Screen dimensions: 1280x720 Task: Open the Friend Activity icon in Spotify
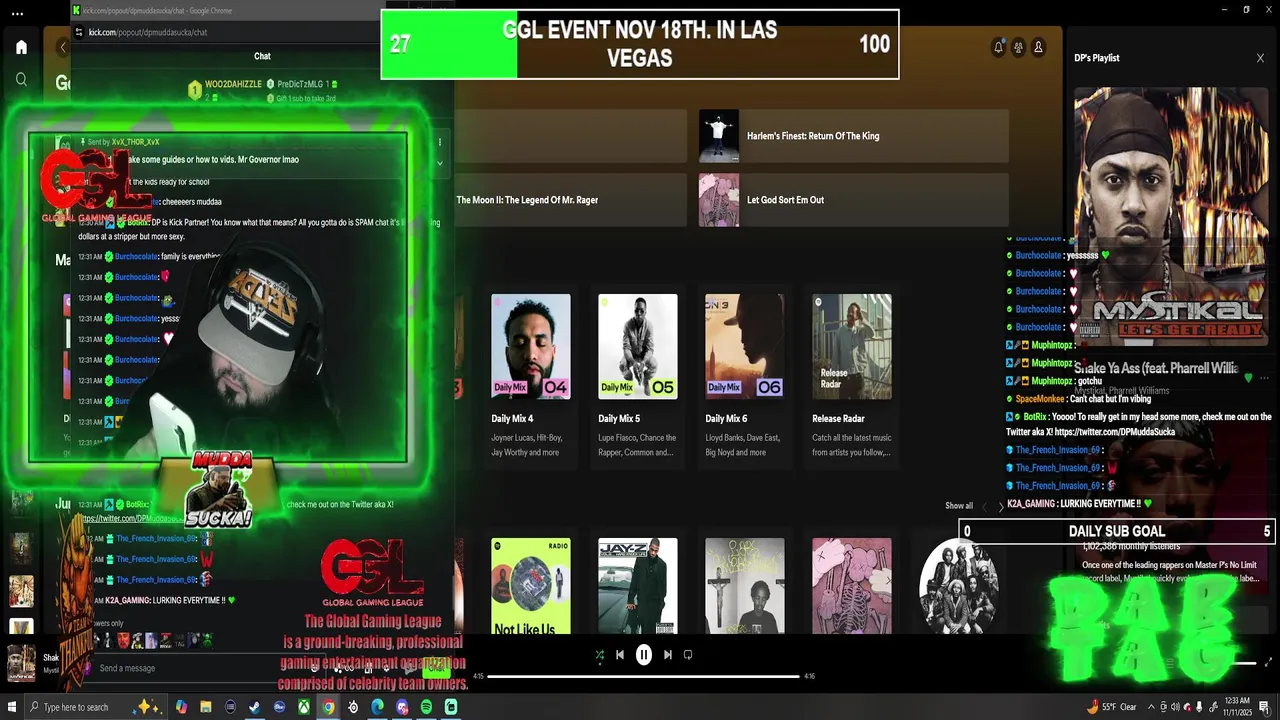1018,47
